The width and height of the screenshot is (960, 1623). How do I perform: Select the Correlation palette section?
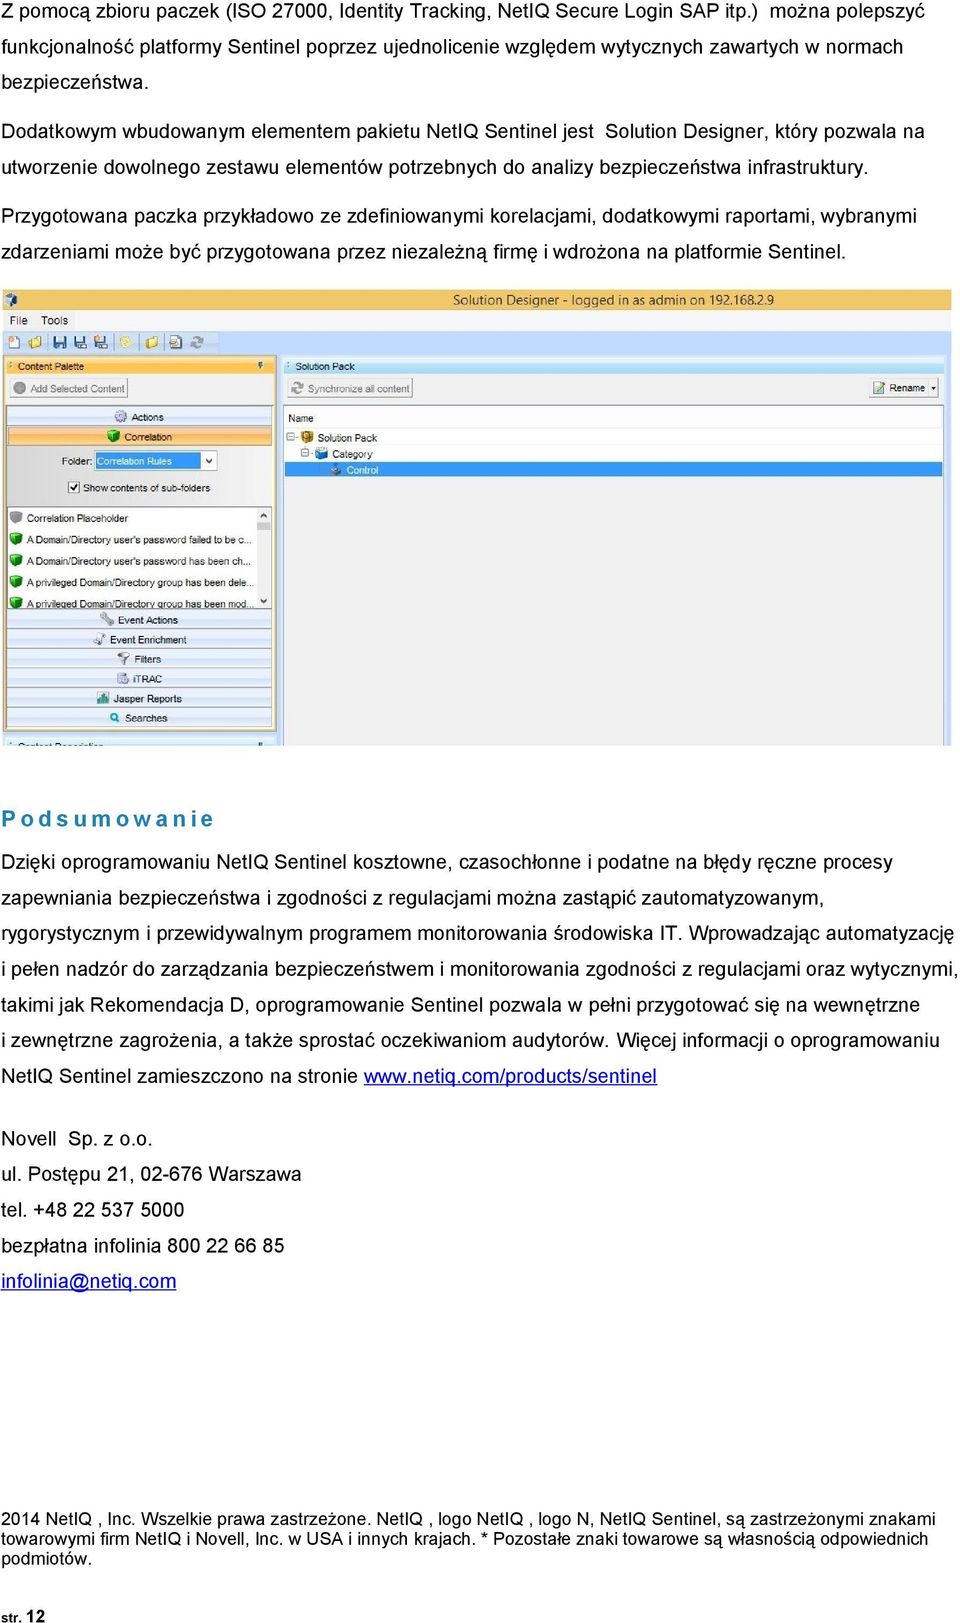pyautogui.click(x=139, y=437)
